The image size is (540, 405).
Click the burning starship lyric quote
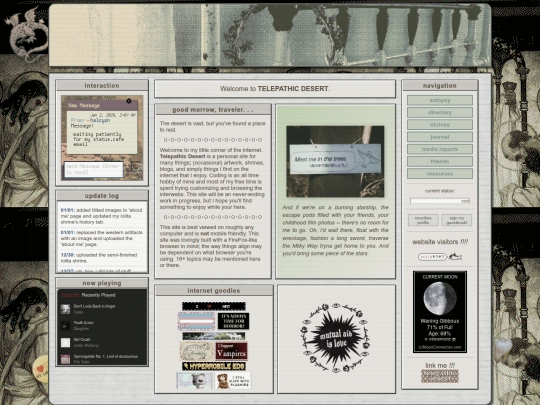pos(335,230)
